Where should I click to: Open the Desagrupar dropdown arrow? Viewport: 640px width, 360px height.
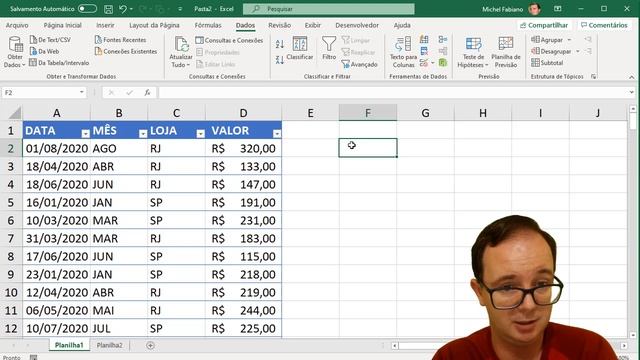click(578, 51)
